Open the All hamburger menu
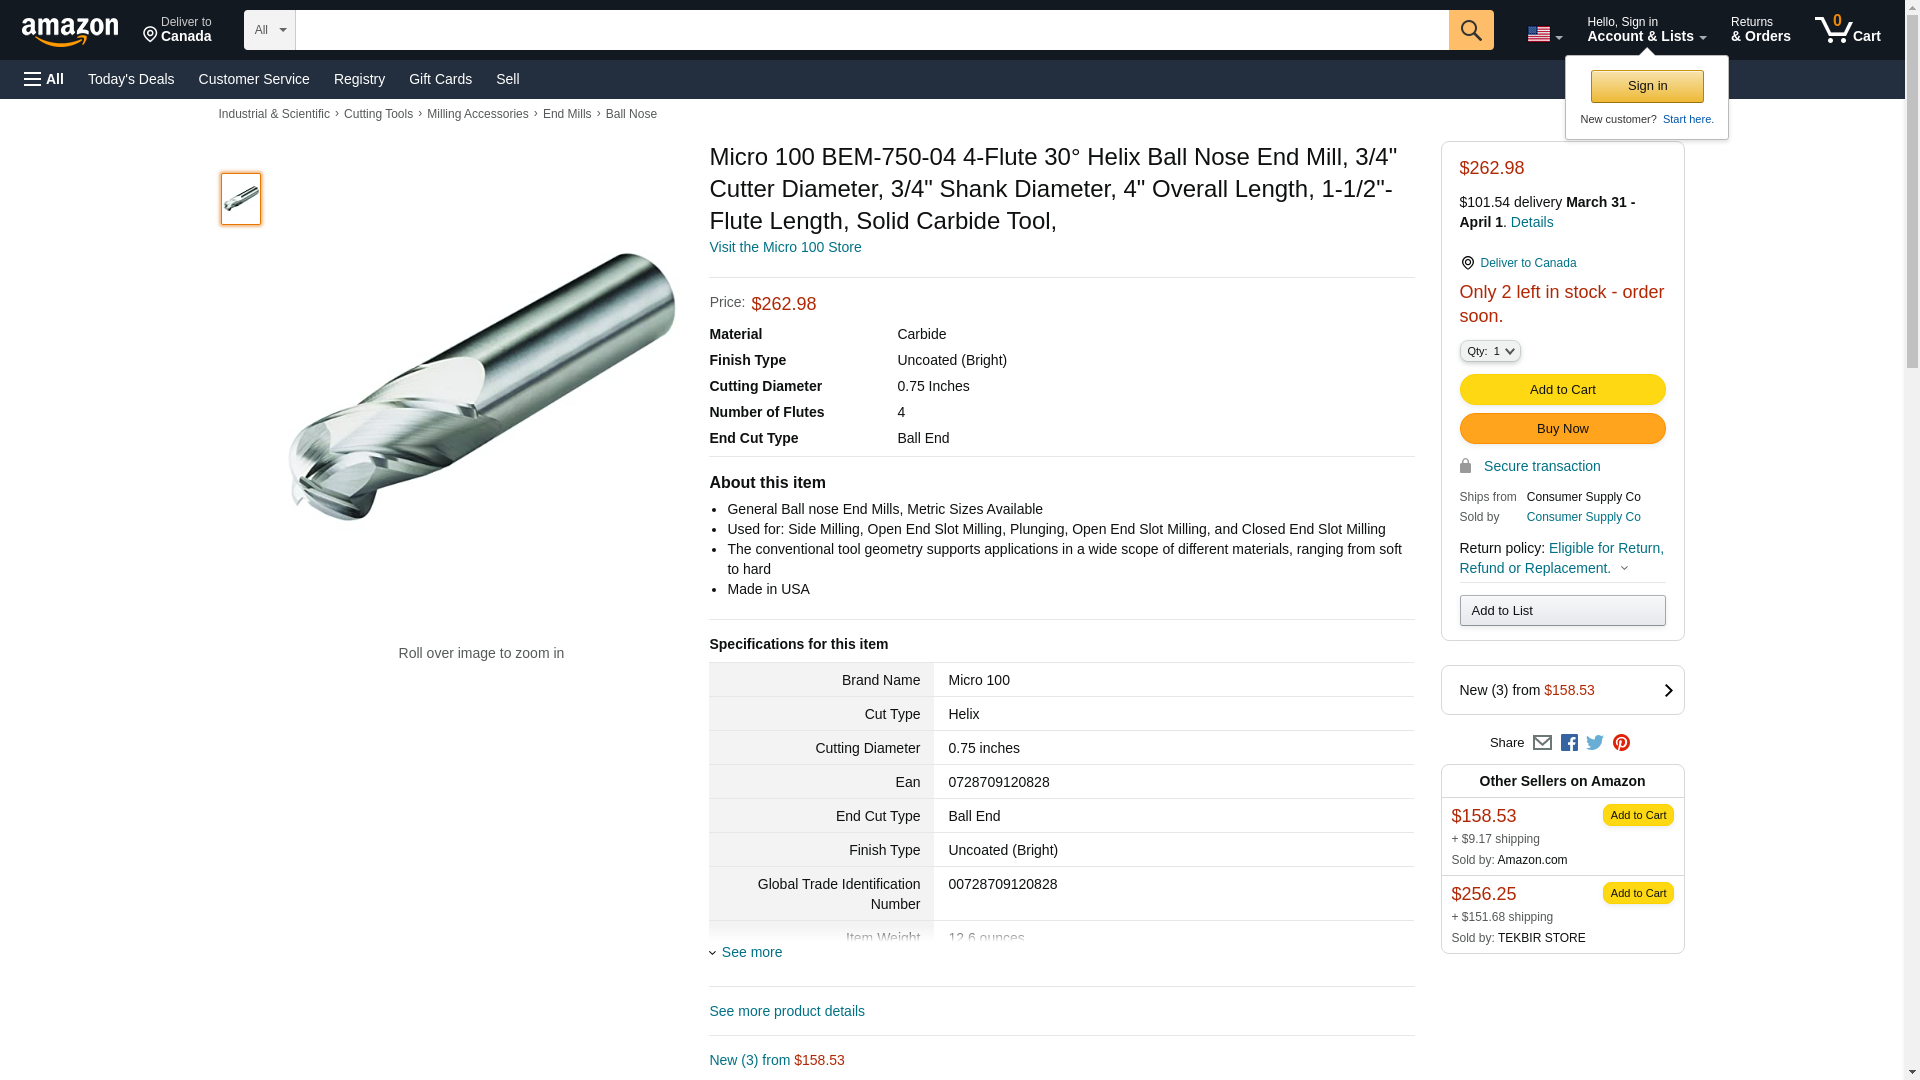This screenshot has height=1080, width=1920. tap(44, 79)
